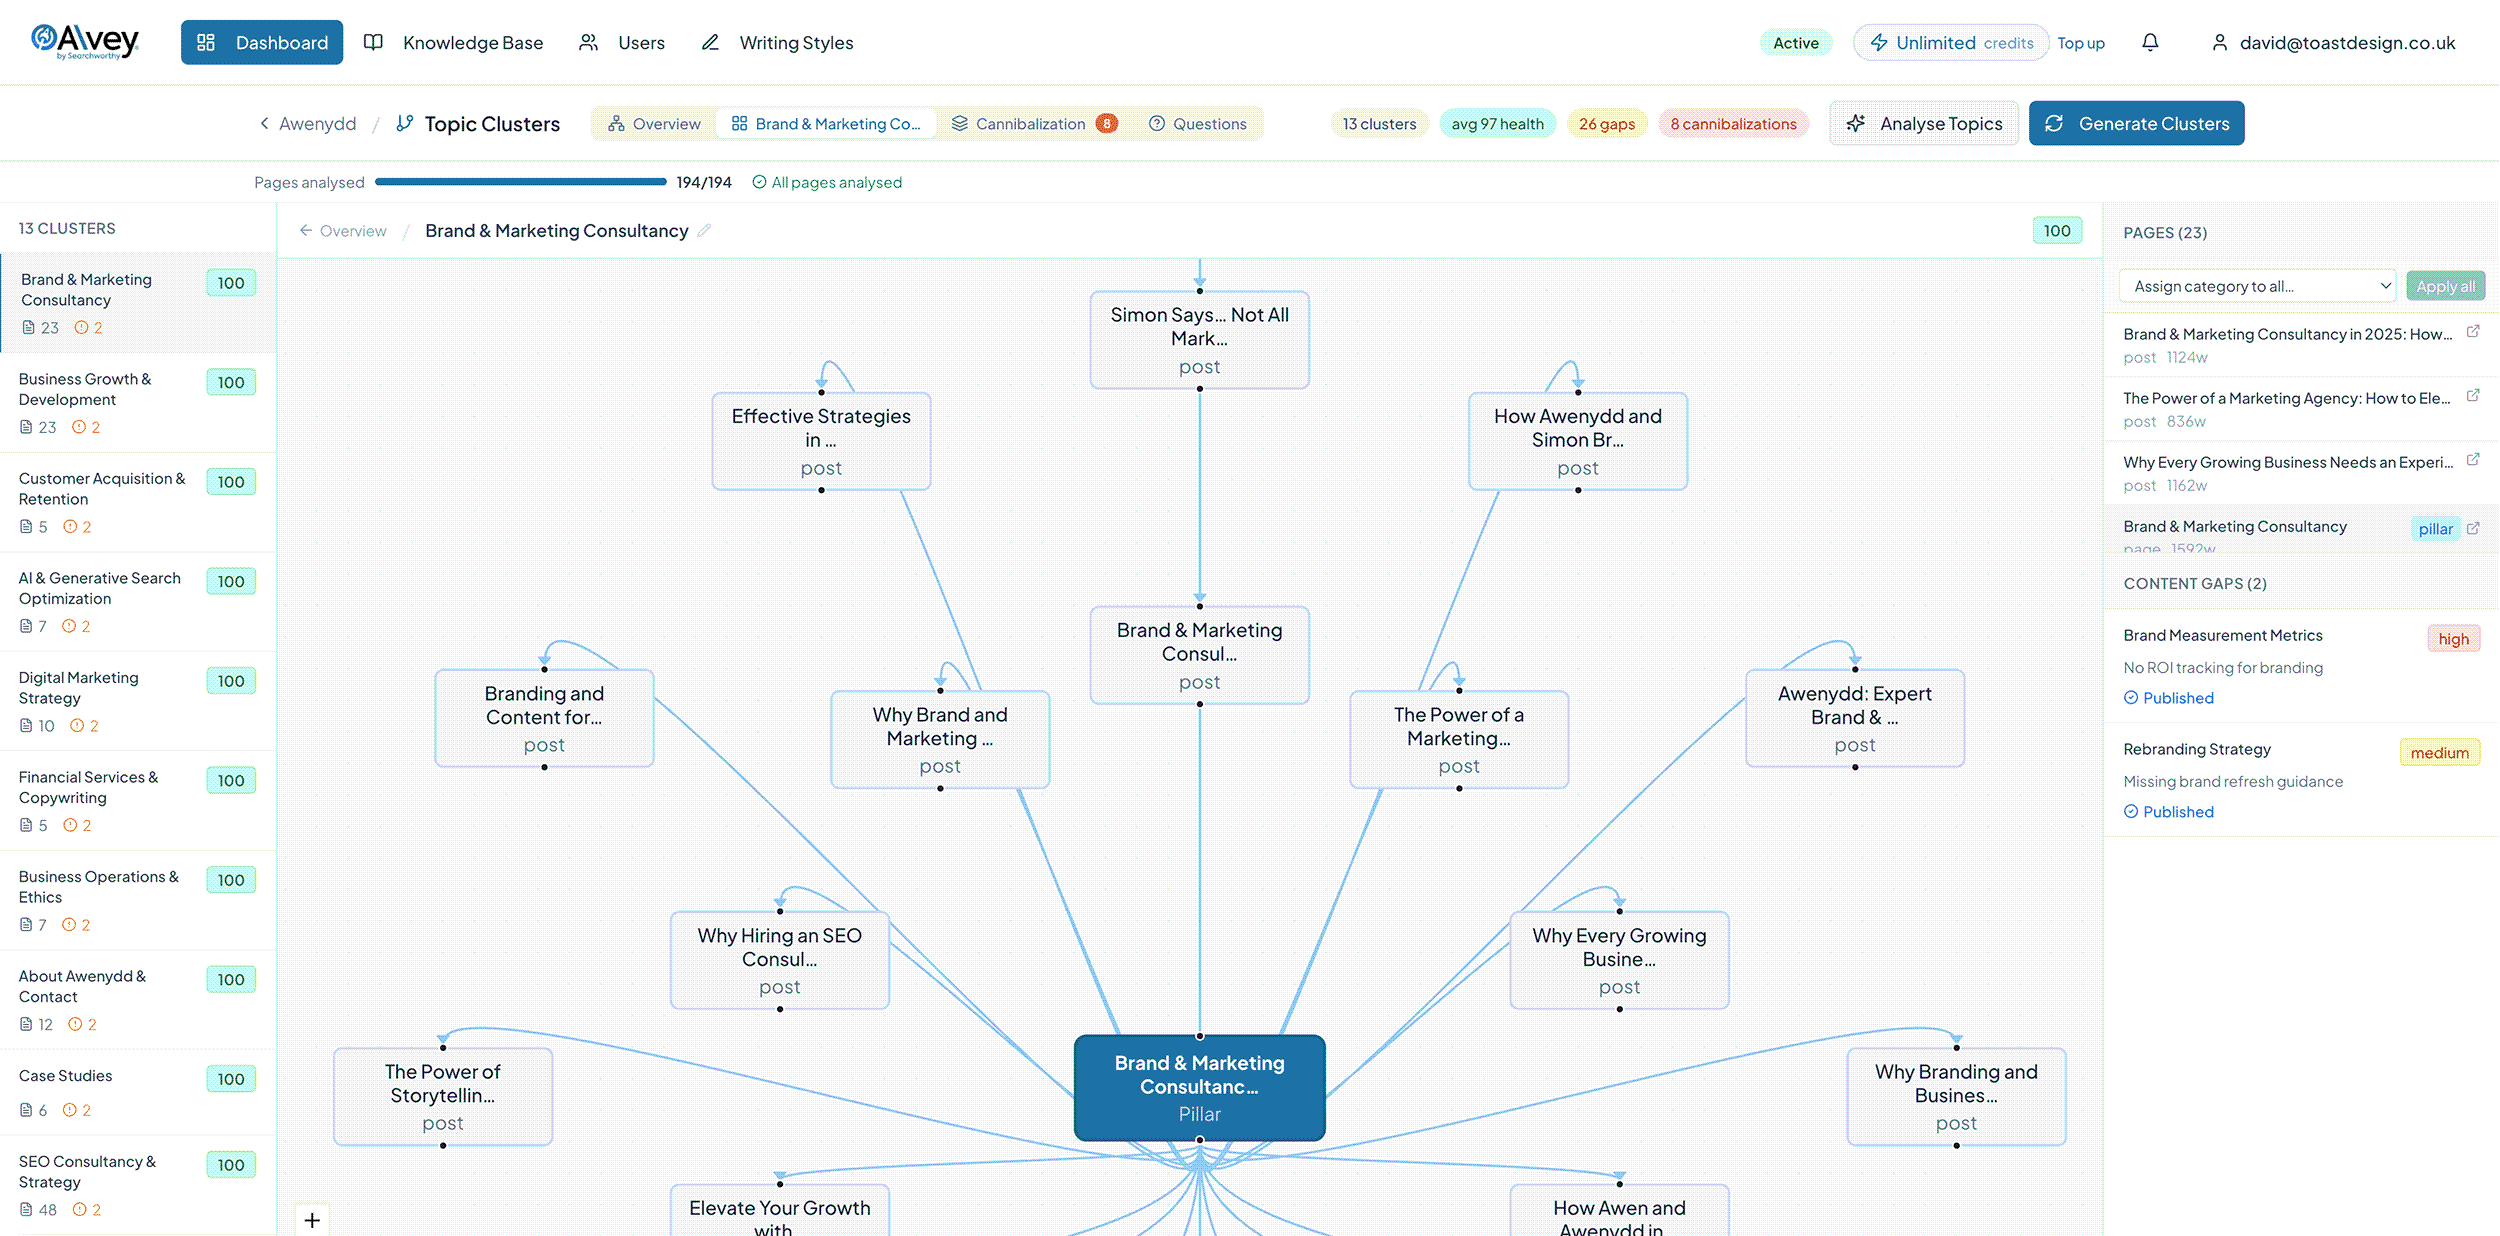Open Writing Styles

[x=777, y=42]
